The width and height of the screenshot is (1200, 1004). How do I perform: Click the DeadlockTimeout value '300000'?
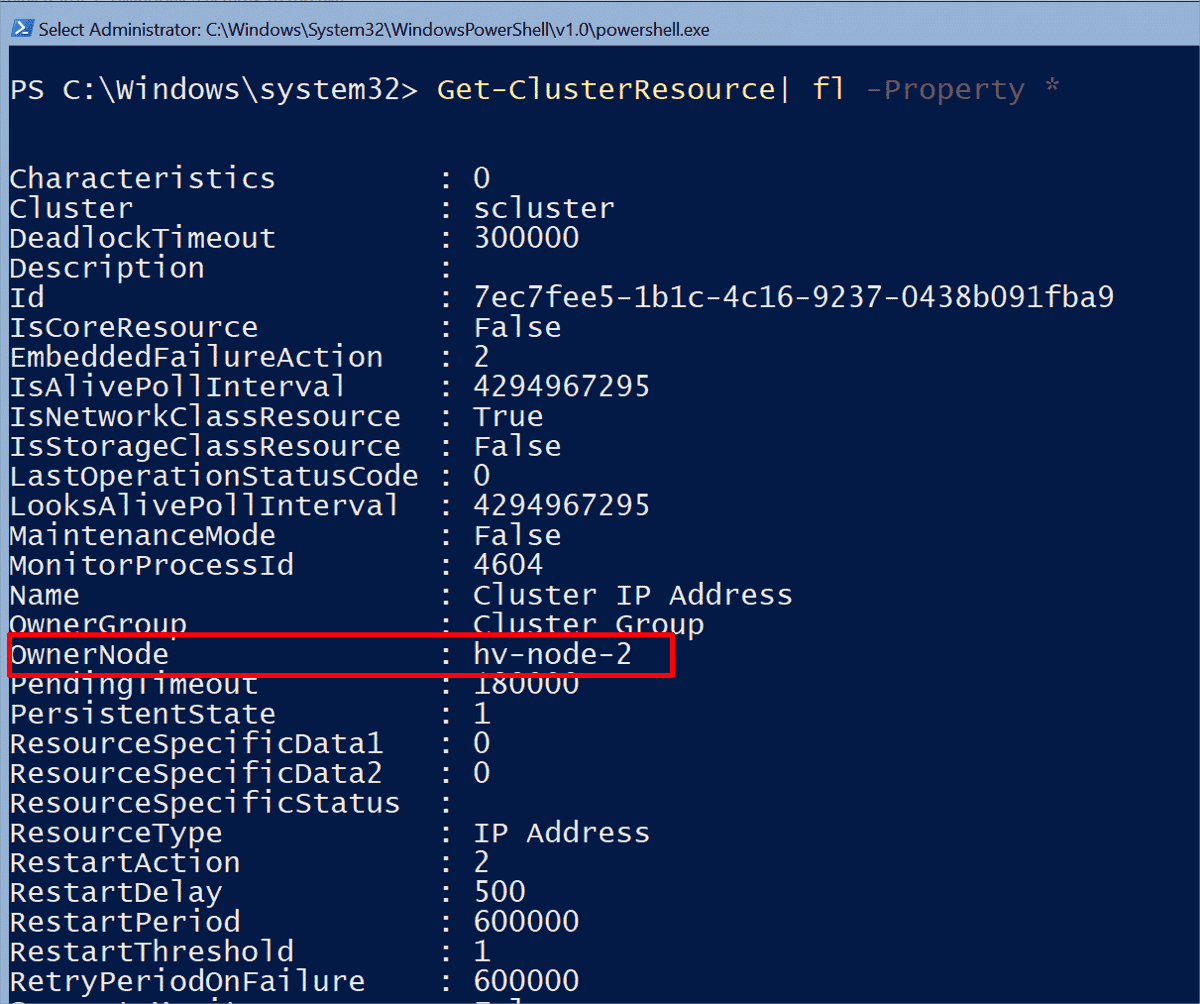point(526,238)
